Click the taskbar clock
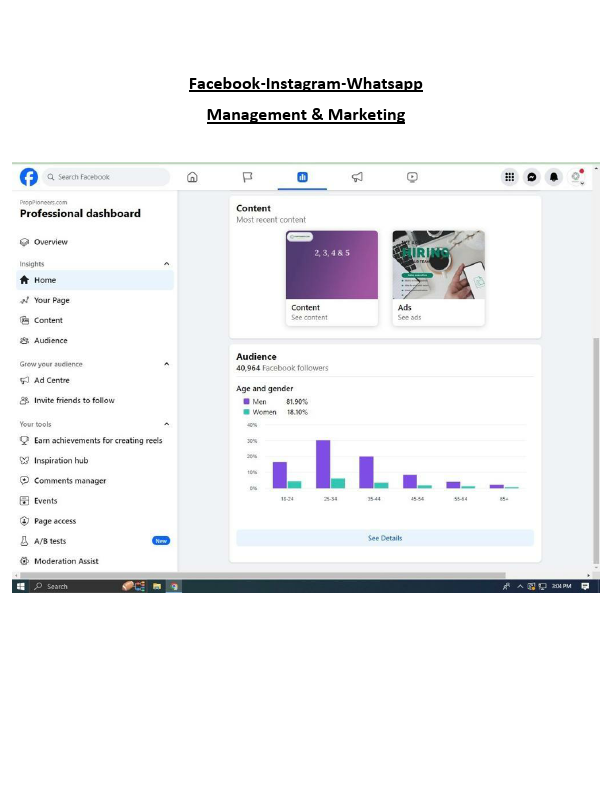Image resolution: width=612 pixels, height=792 pixels. [562, 586]
